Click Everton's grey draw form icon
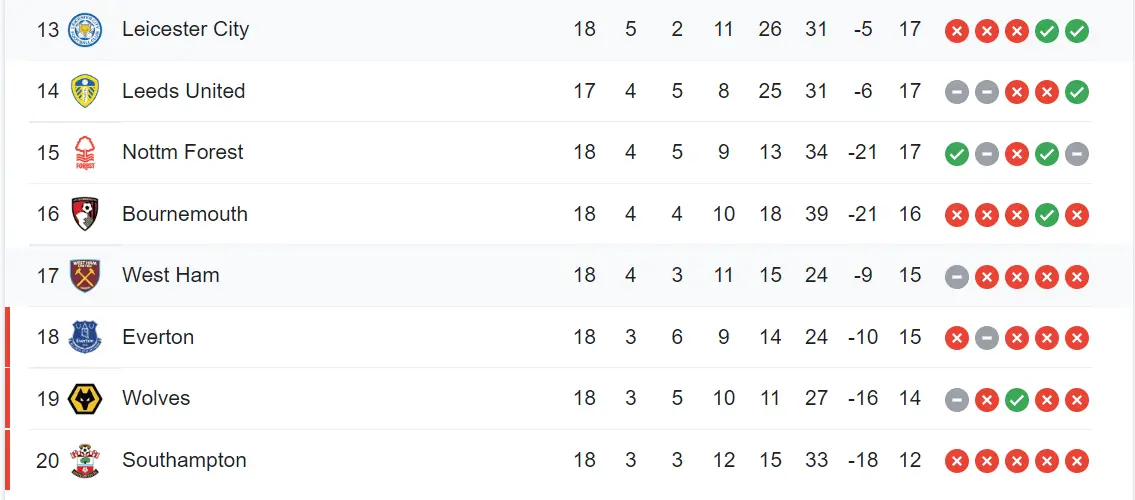Viewport: 1135px width, 500px height. pyautogui.click(x=987, y=339)
